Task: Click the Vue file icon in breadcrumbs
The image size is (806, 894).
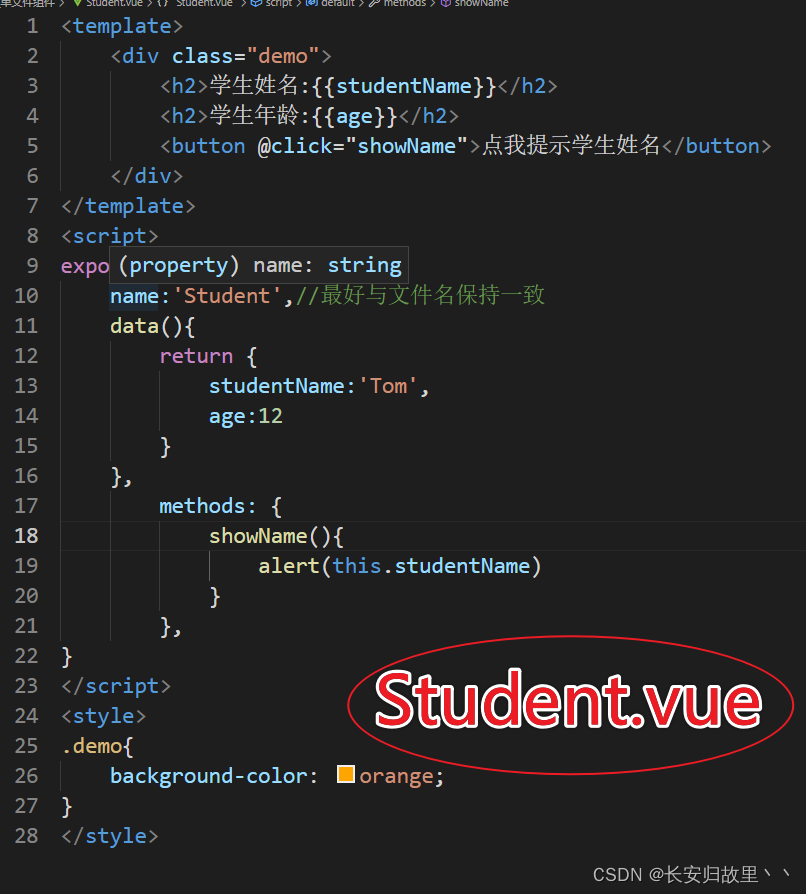Action: tap(78, 3)
